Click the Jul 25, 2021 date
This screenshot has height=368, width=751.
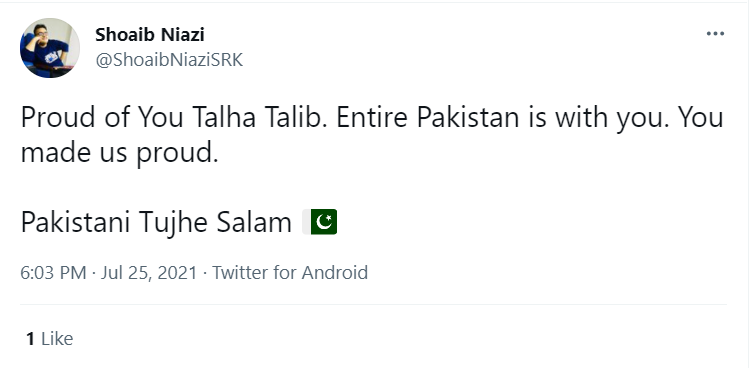tap(149, 273)
